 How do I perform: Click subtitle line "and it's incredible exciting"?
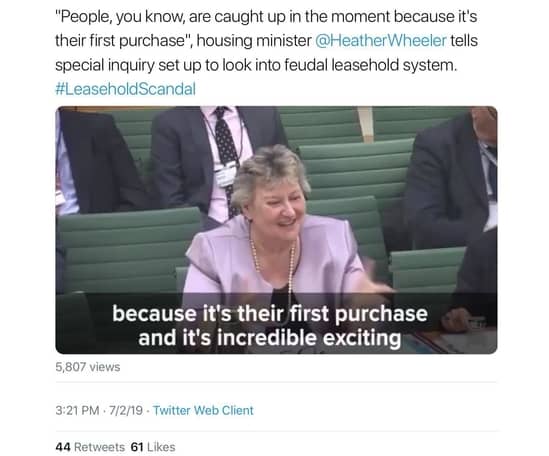tap(270, 338)
